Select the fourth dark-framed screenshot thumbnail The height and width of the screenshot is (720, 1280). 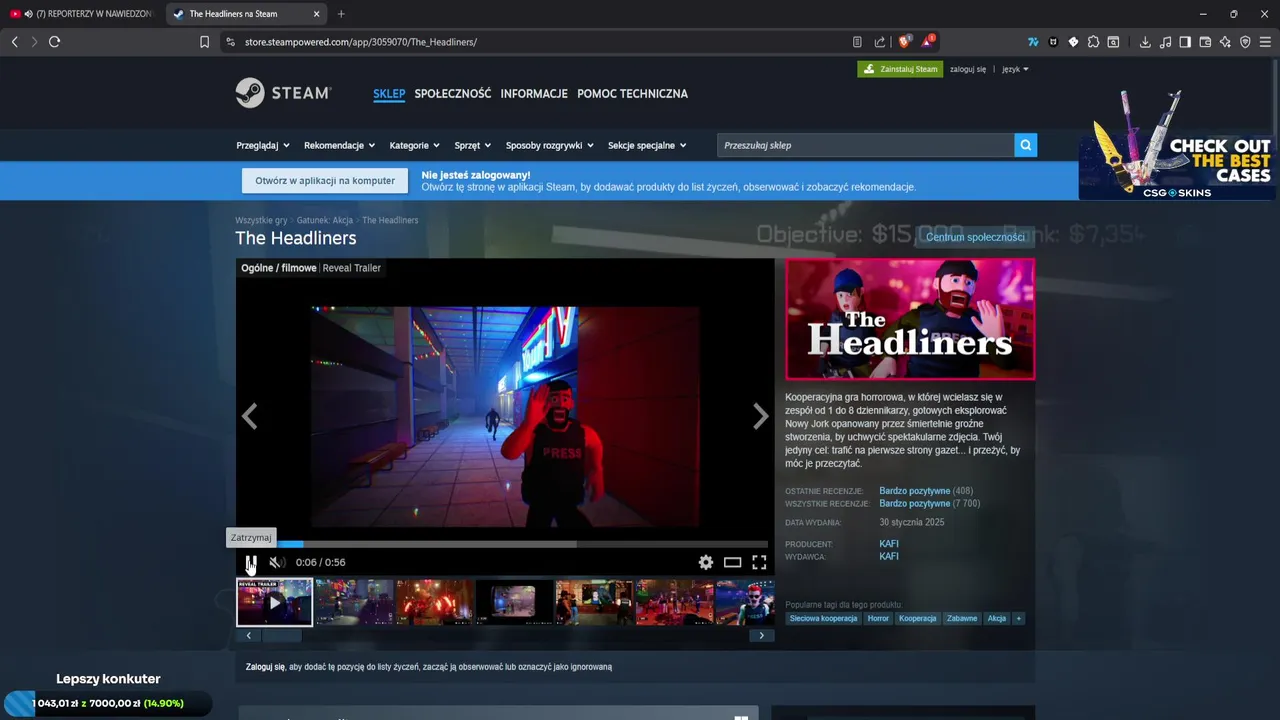pyautogui.click(x=514, y=602)
